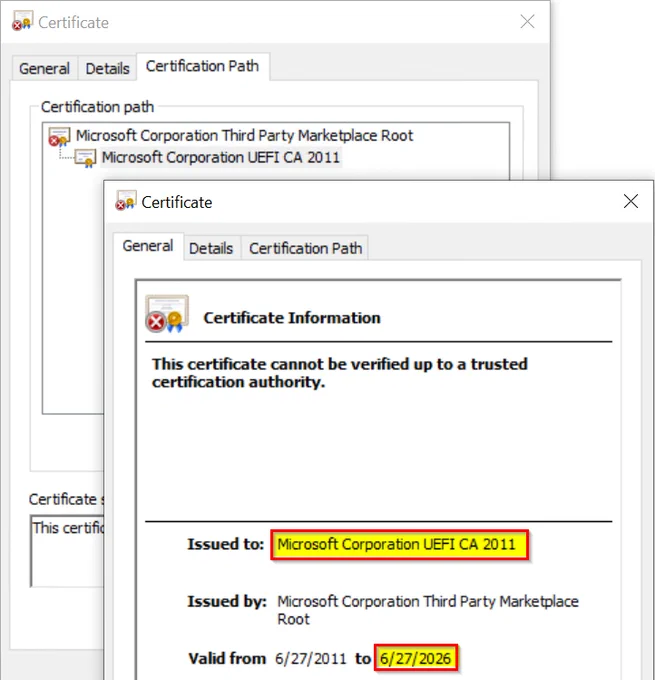Click the cannot be verified warning message

click(x=340, y=373)
